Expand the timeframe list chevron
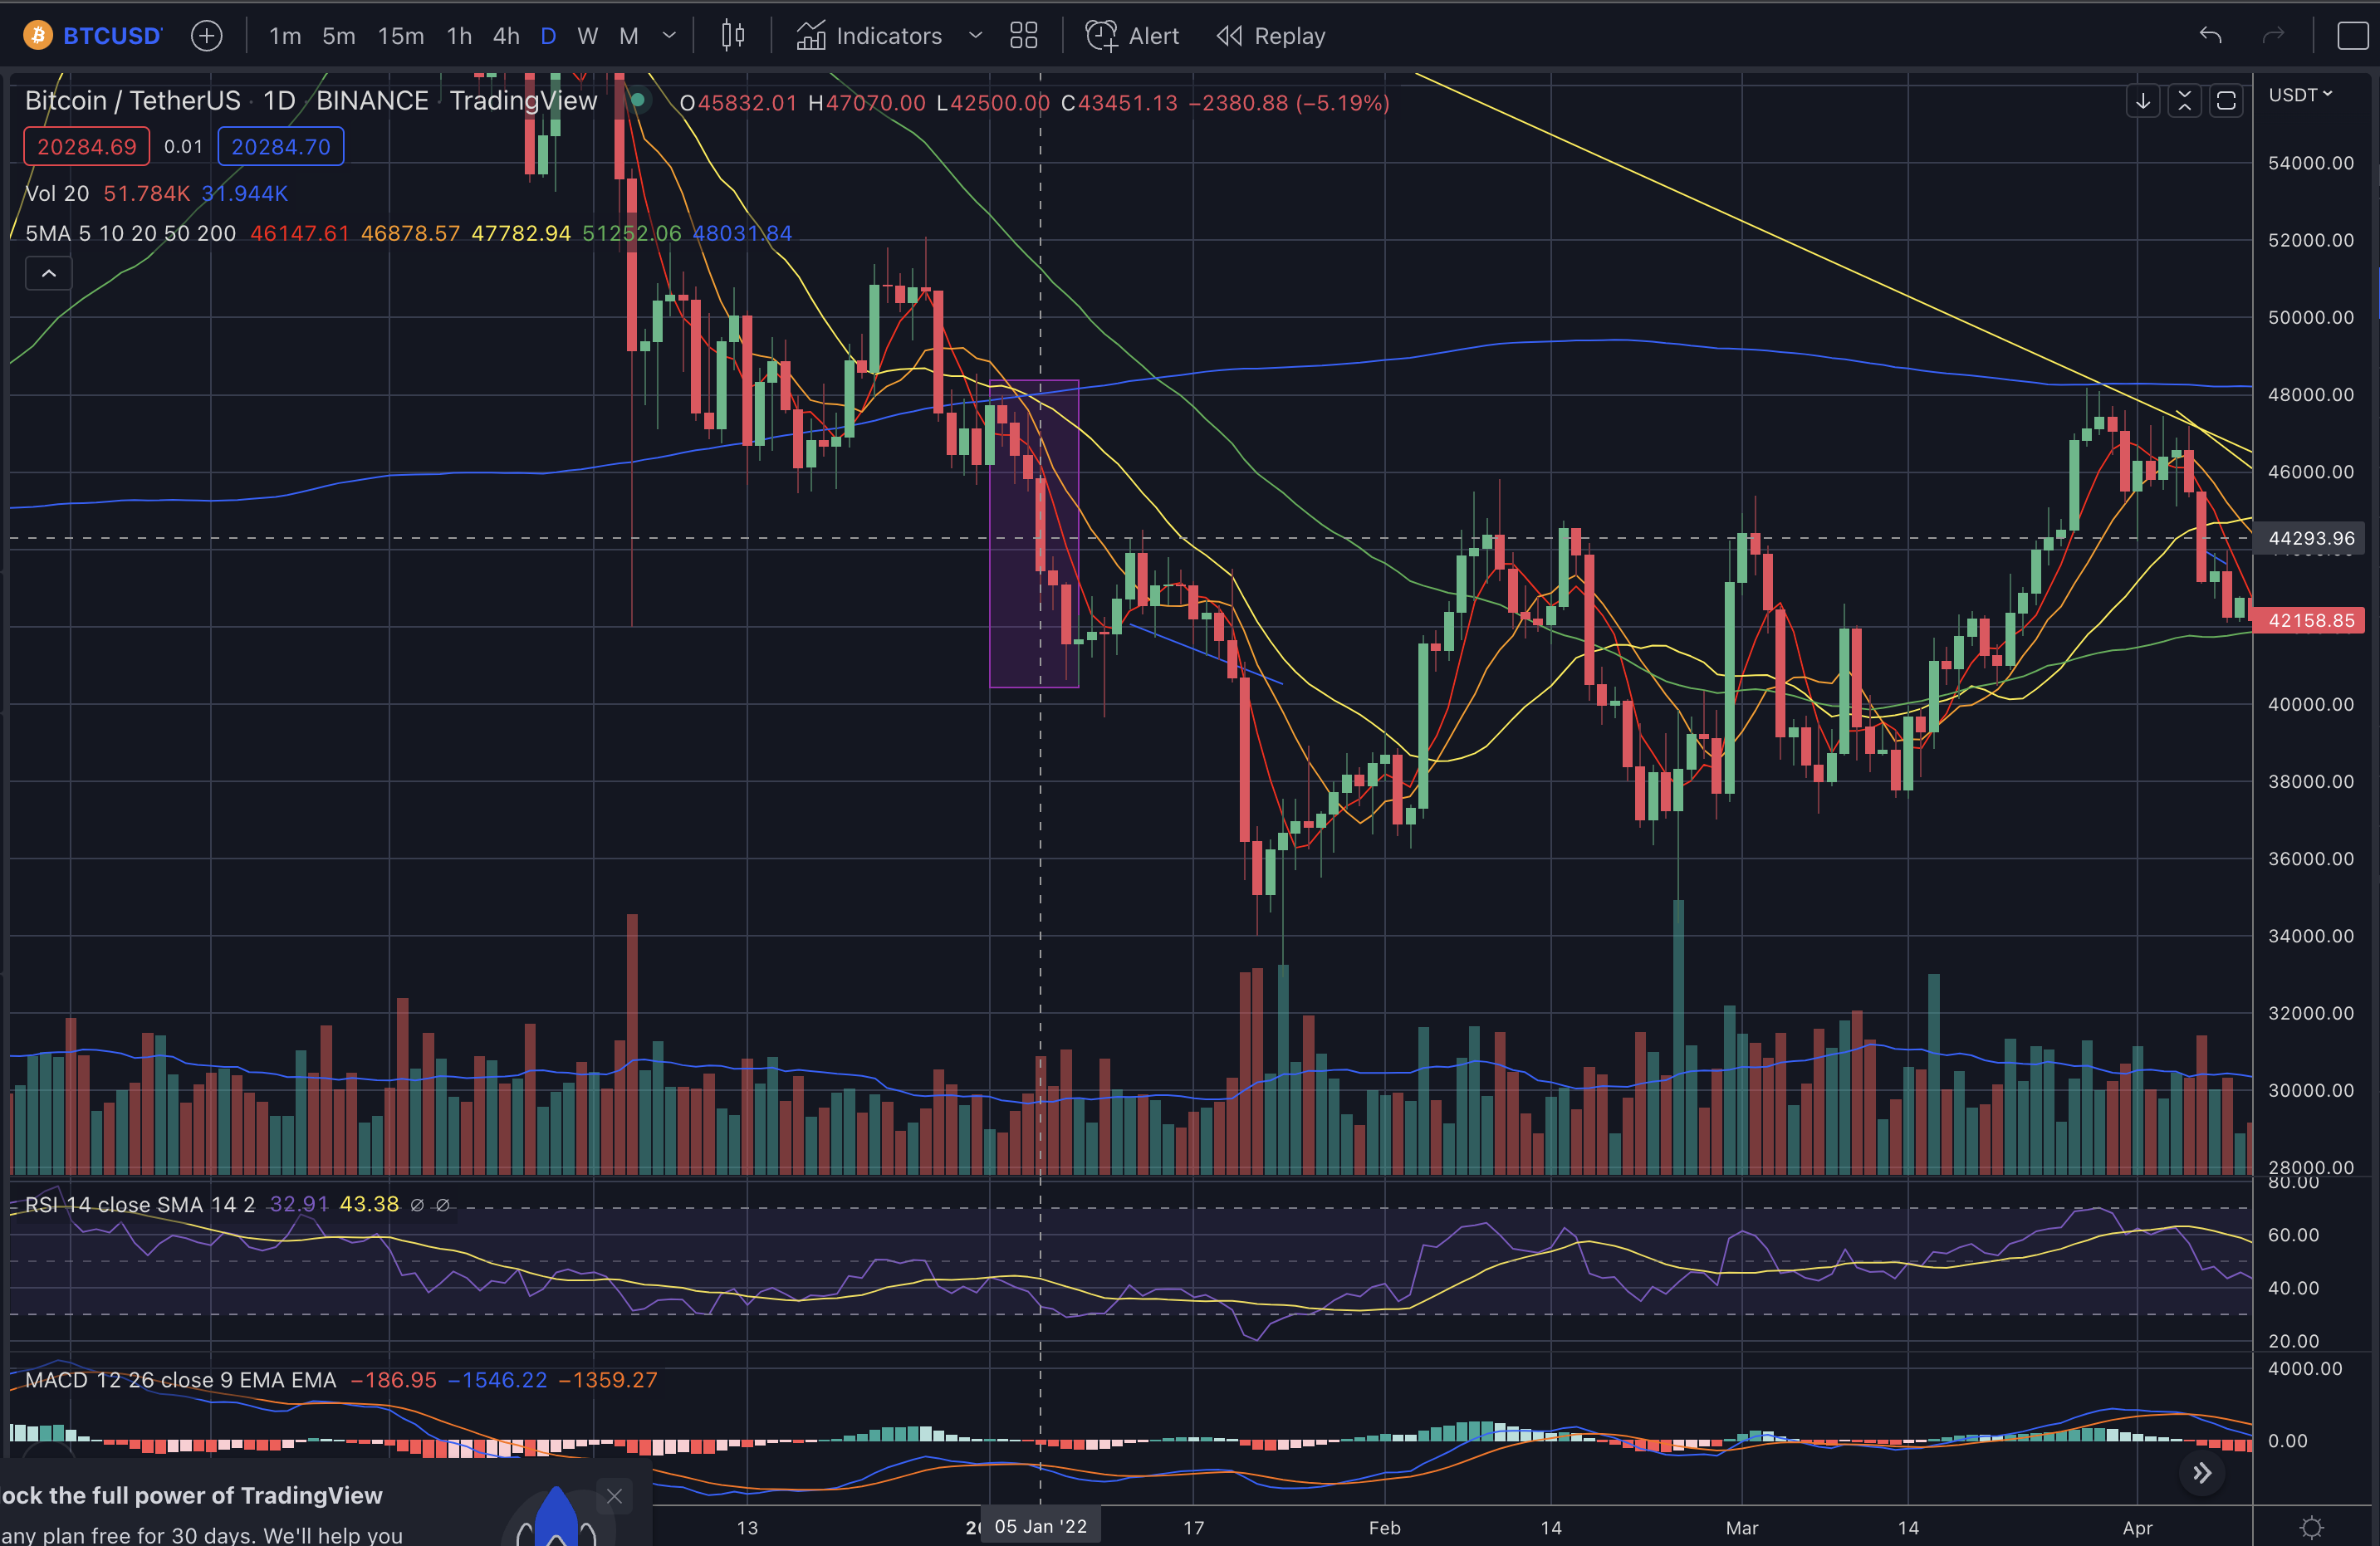Viewport: 2380px width, 1546px height. tap(670, 36)
